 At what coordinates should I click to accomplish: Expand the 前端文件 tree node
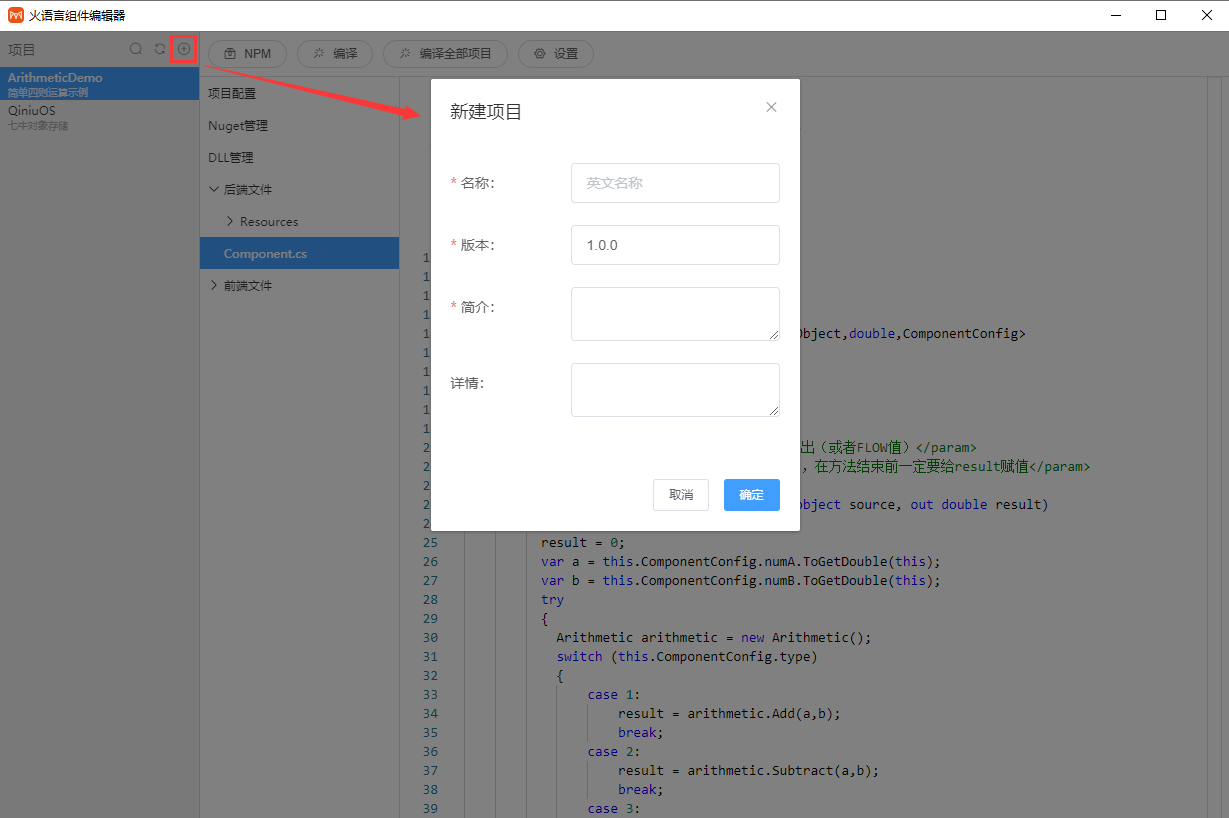pos(214,285)
